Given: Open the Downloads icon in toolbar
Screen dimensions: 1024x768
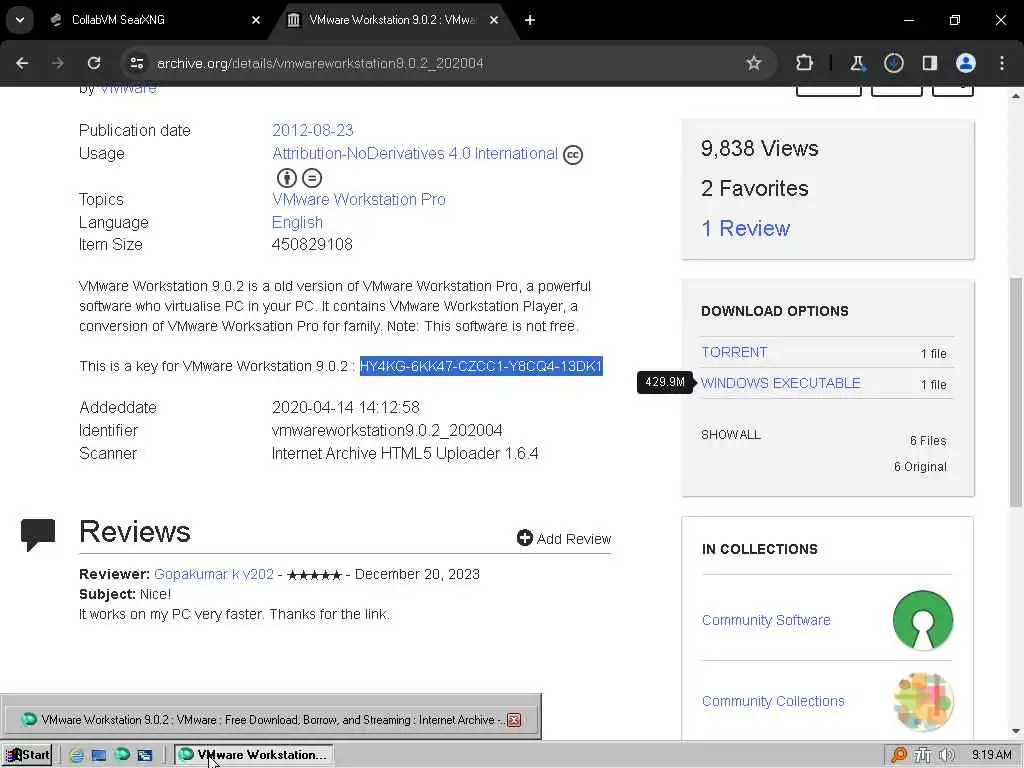Looking at the screenshot, I should (x=893, y=63).
